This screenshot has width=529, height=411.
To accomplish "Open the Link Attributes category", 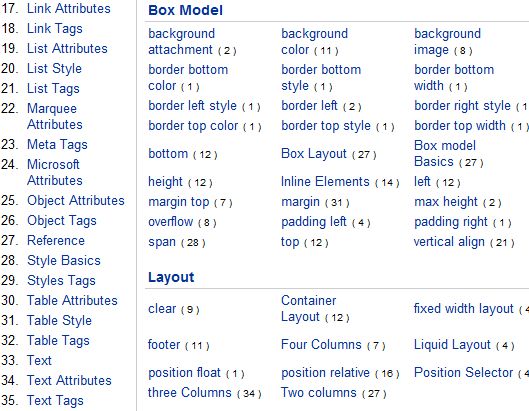I will coord(68,8).
